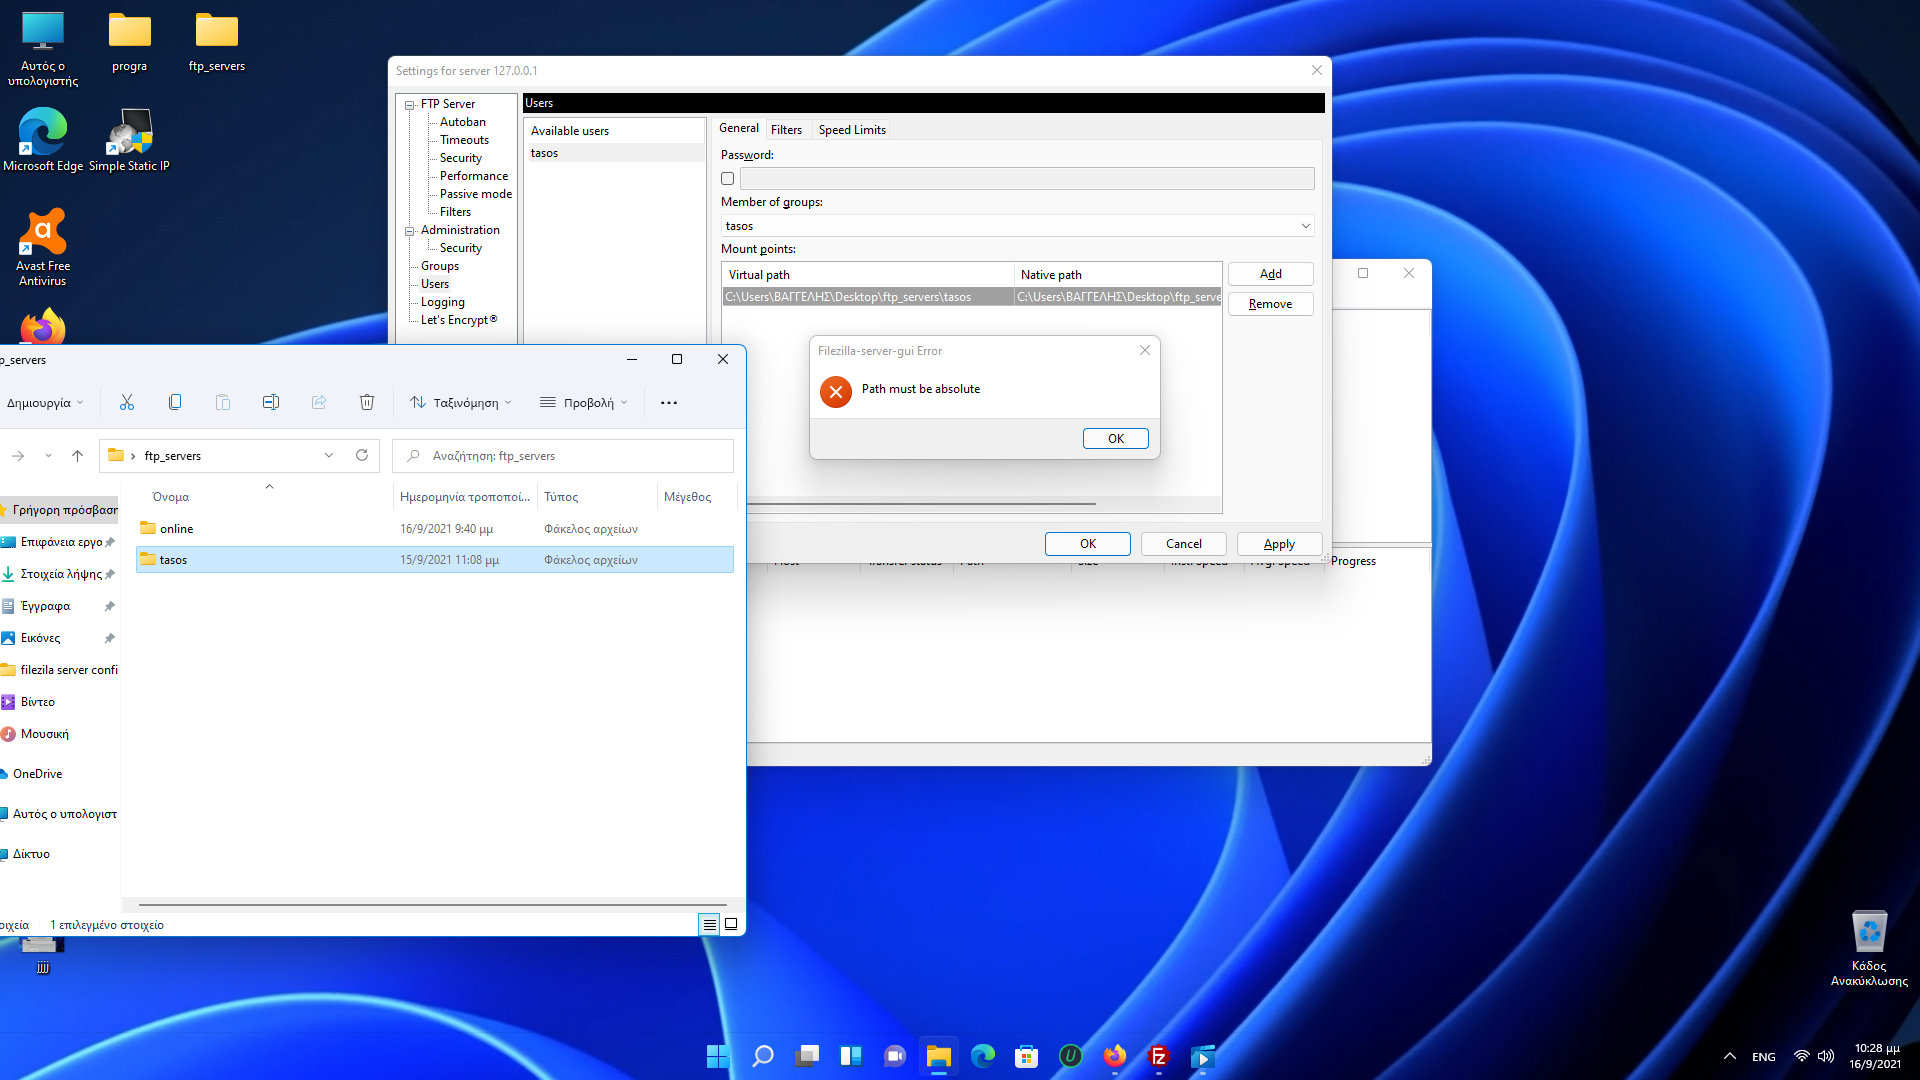This screenshot has width=1920, height=1080.
Task: Open the Δημιουργία (New) dropdown
Action: (45, 403)
